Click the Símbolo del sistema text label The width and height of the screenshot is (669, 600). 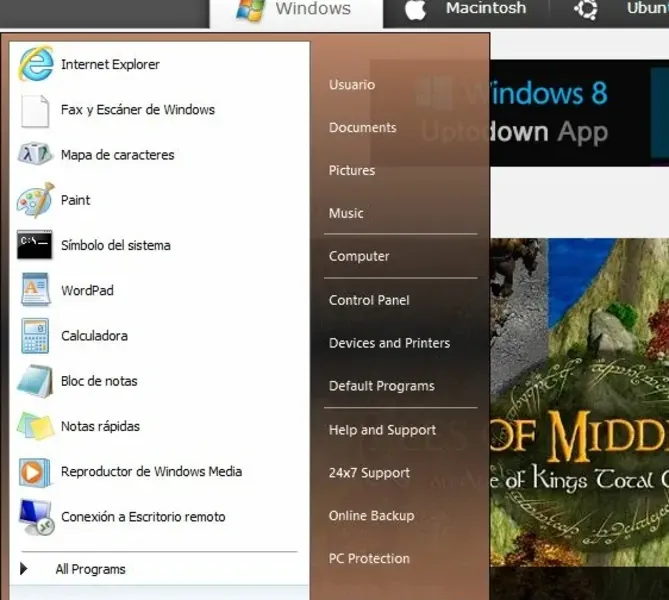pyautogui.click(x=116, y=245)
